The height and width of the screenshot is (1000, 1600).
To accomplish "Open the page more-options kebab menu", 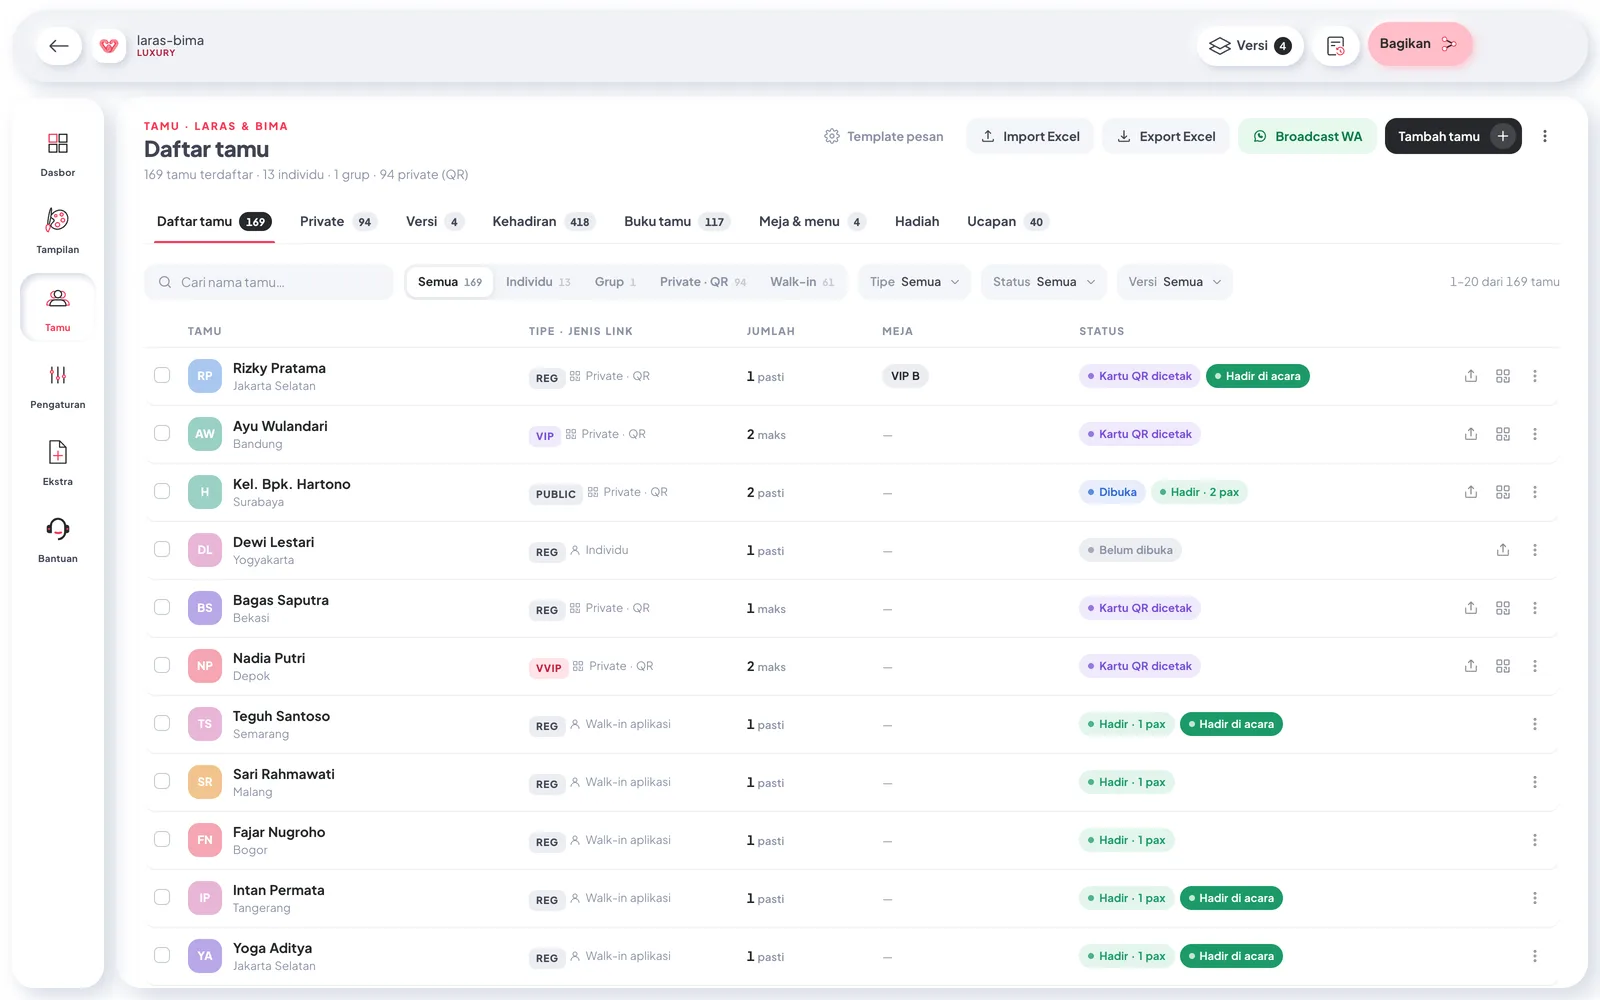I will pos(1545,136).
